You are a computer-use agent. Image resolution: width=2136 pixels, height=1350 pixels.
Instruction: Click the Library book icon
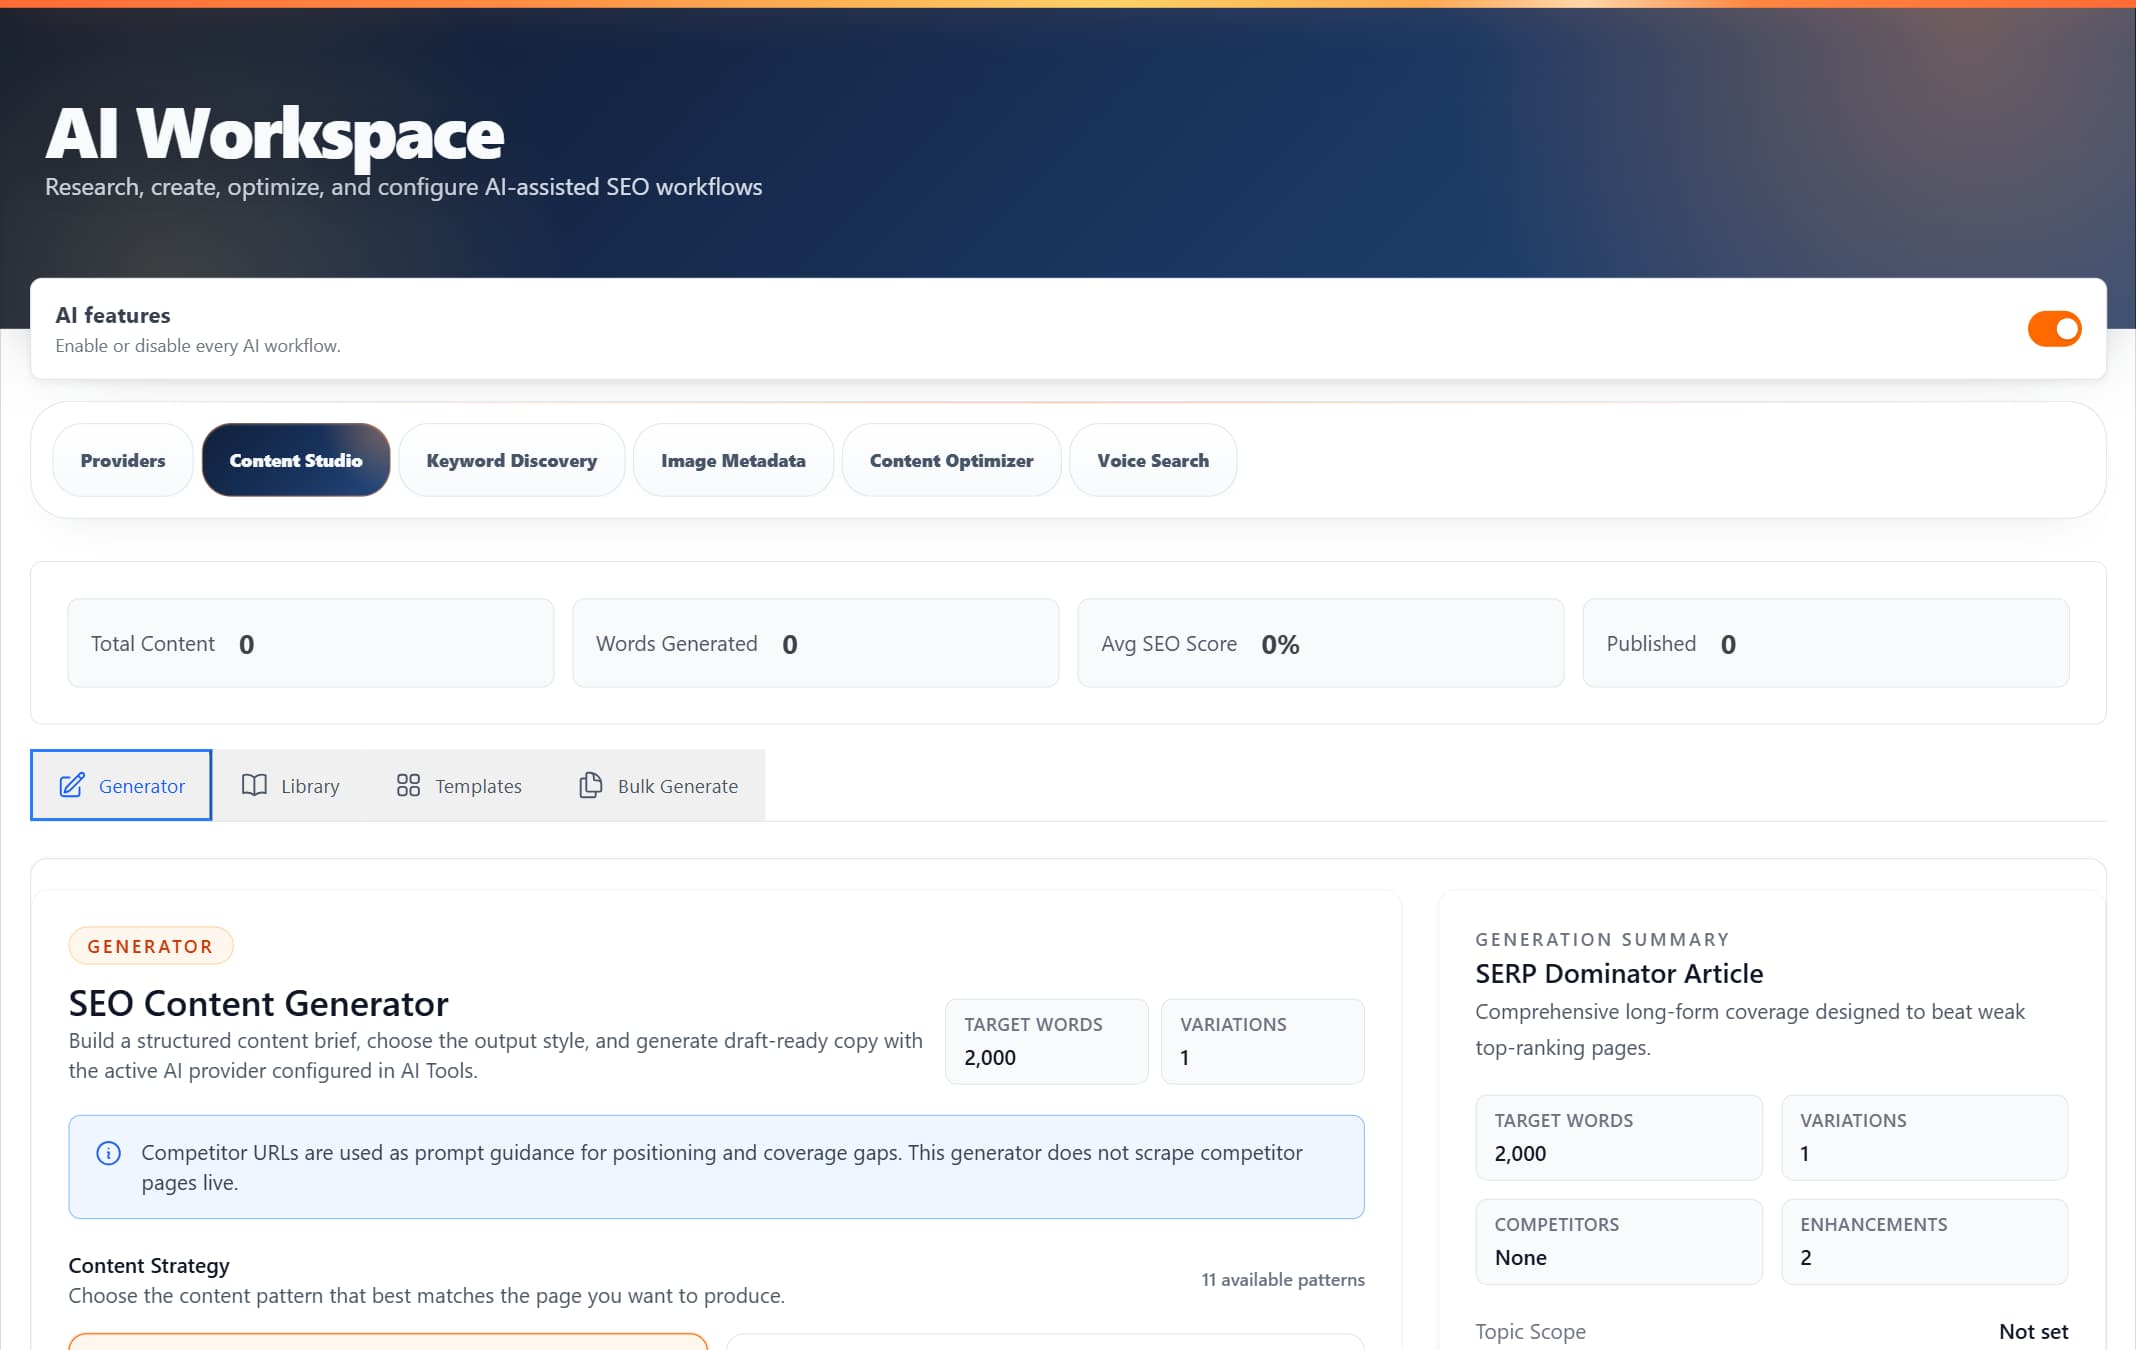tap(254, 785)
